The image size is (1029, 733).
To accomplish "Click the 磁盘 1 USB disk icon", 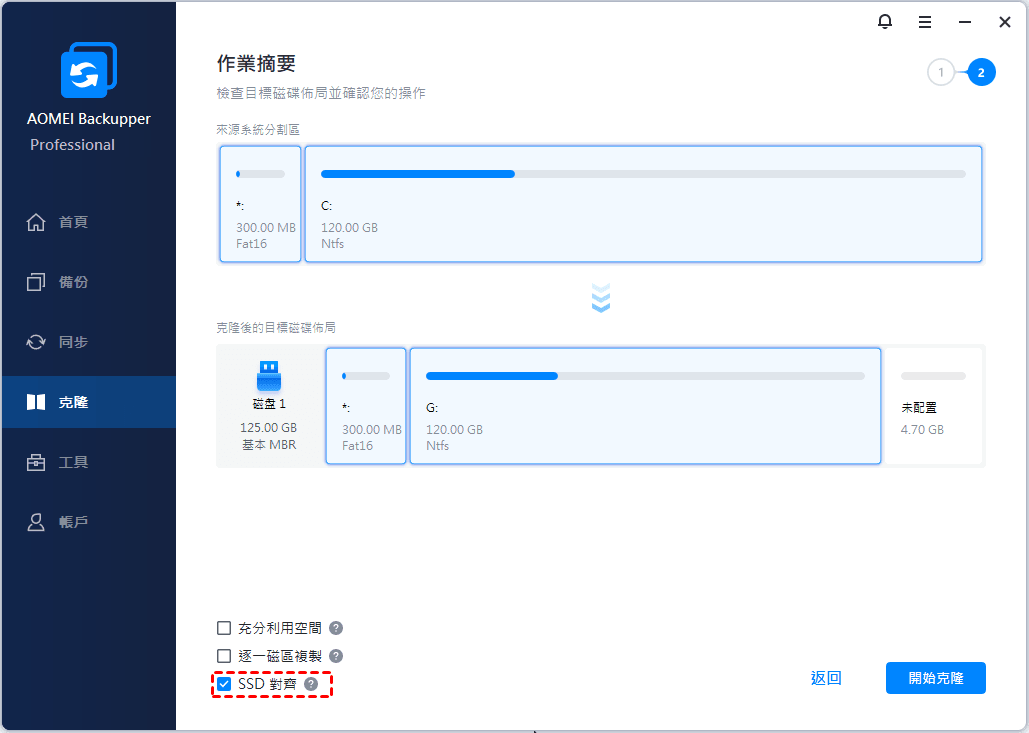I will 269,376.
